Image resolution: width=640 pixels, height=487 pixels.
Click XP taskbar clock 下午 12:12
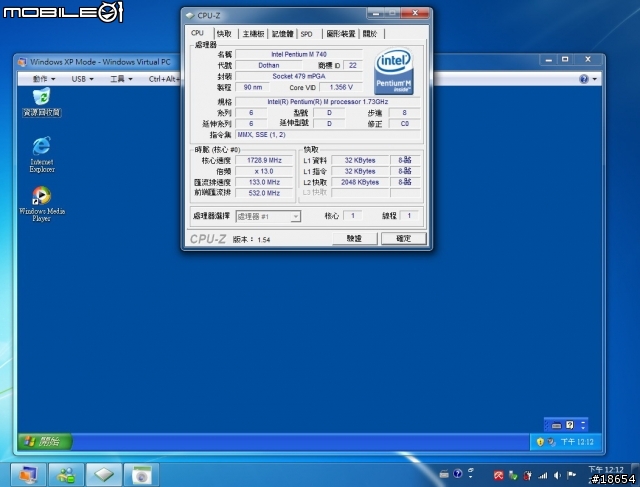point(577,442)
